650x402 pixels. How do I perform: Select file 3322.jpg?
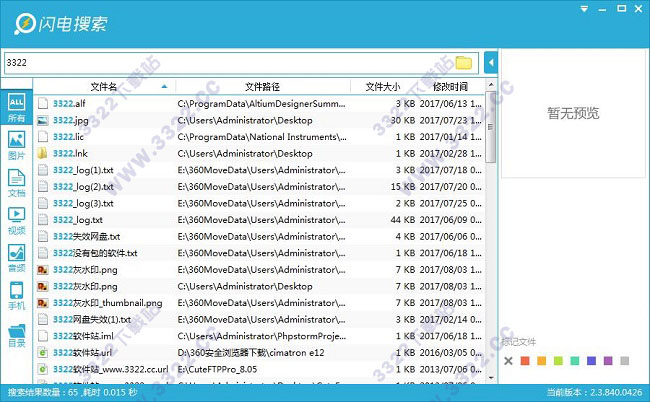[x=70, y=120]
